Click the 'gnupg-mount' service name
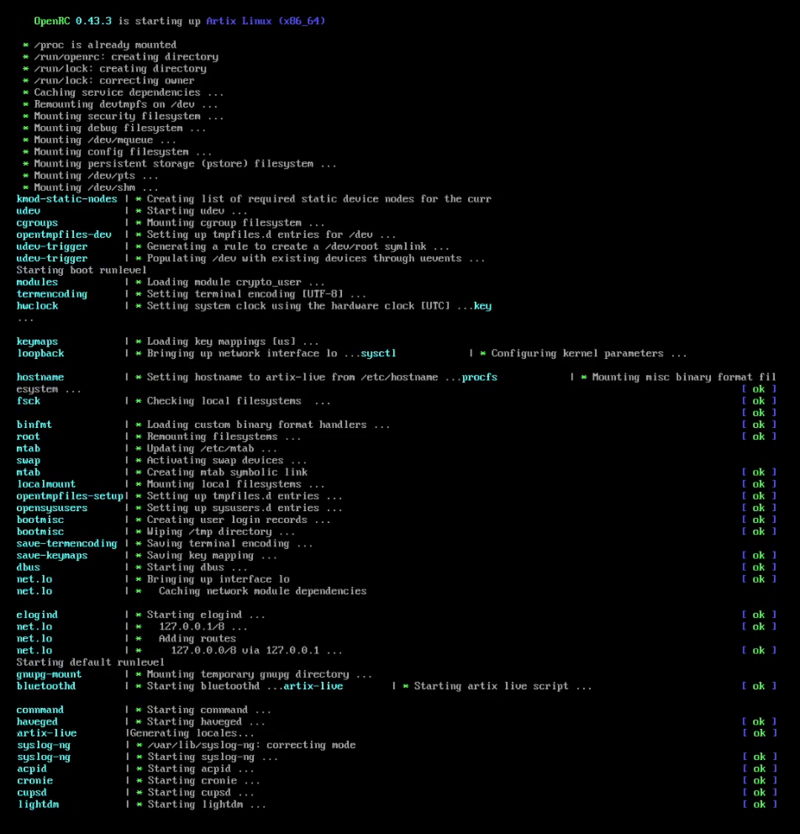Screen dimensions: 800x834 [49, 674]
